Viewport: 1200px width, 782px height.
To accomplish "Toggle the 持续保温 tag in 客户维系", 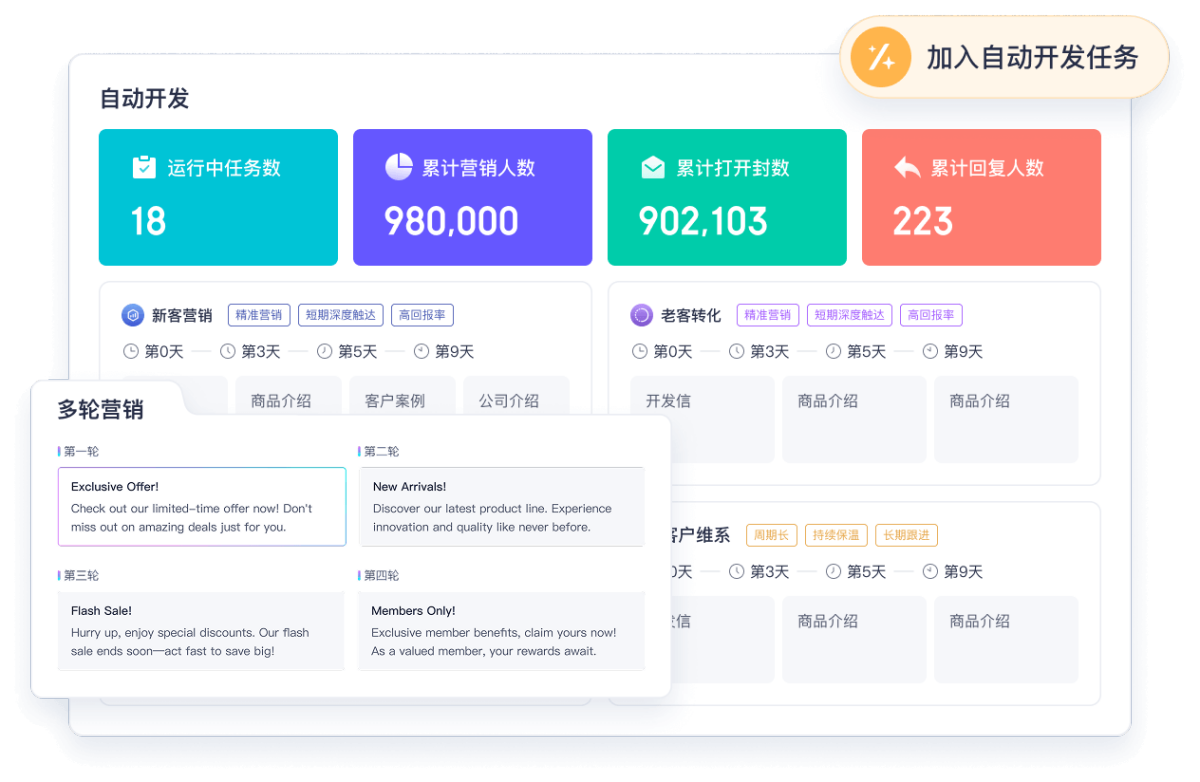I will (x=836, y=535).
